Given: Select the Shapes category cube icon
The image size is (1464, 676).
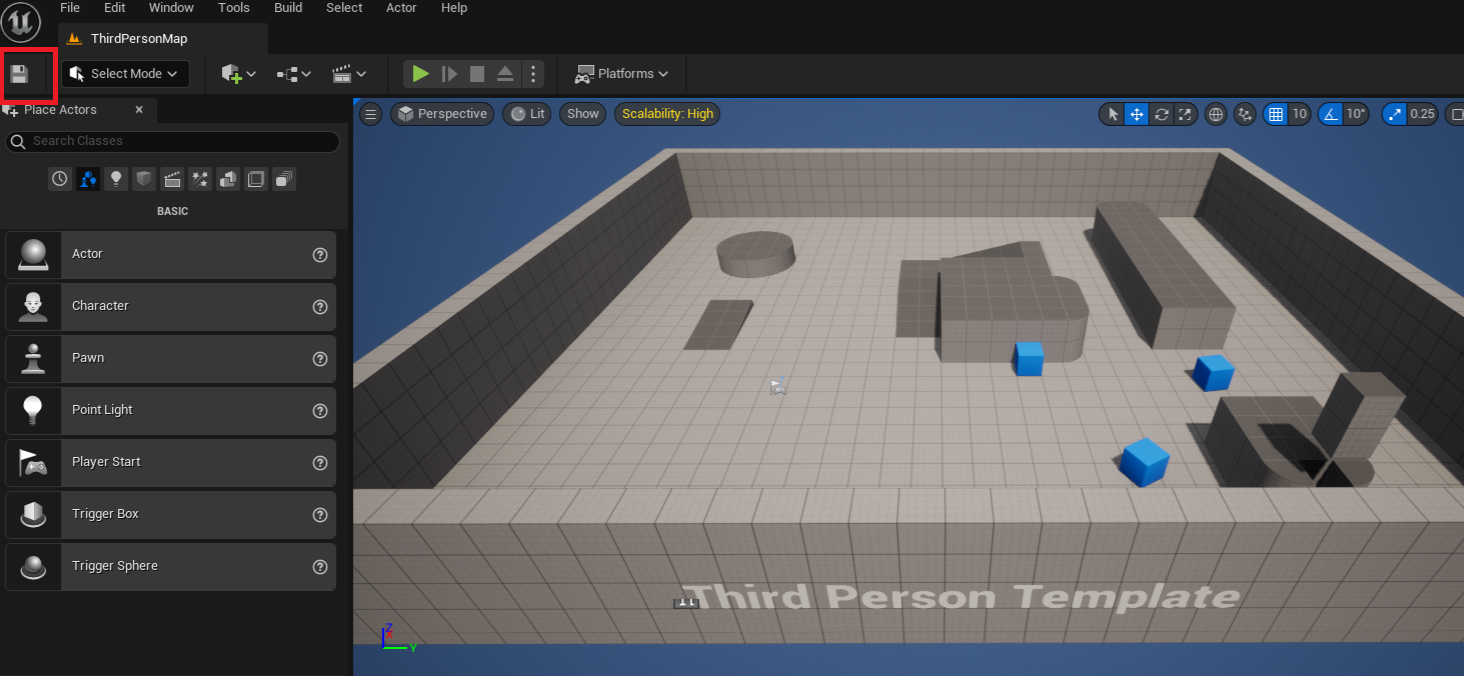Looking at the screenshot, I should [x=144, y=179].
